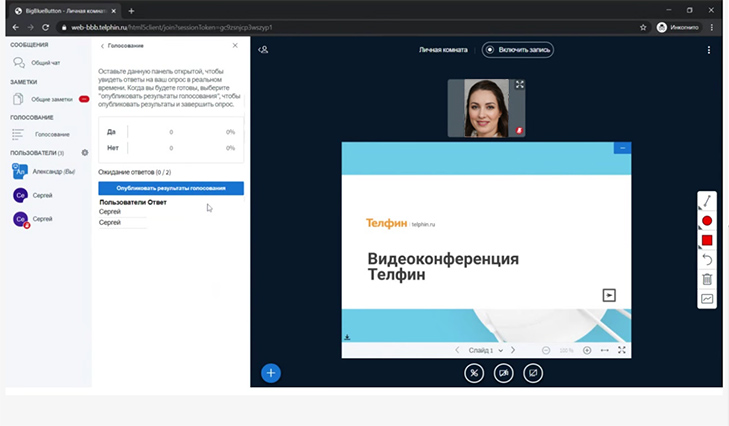Click the Нет poll result row
Image resolution: width=729 pixels, height=426 pixels.
[x=171, y=148]
